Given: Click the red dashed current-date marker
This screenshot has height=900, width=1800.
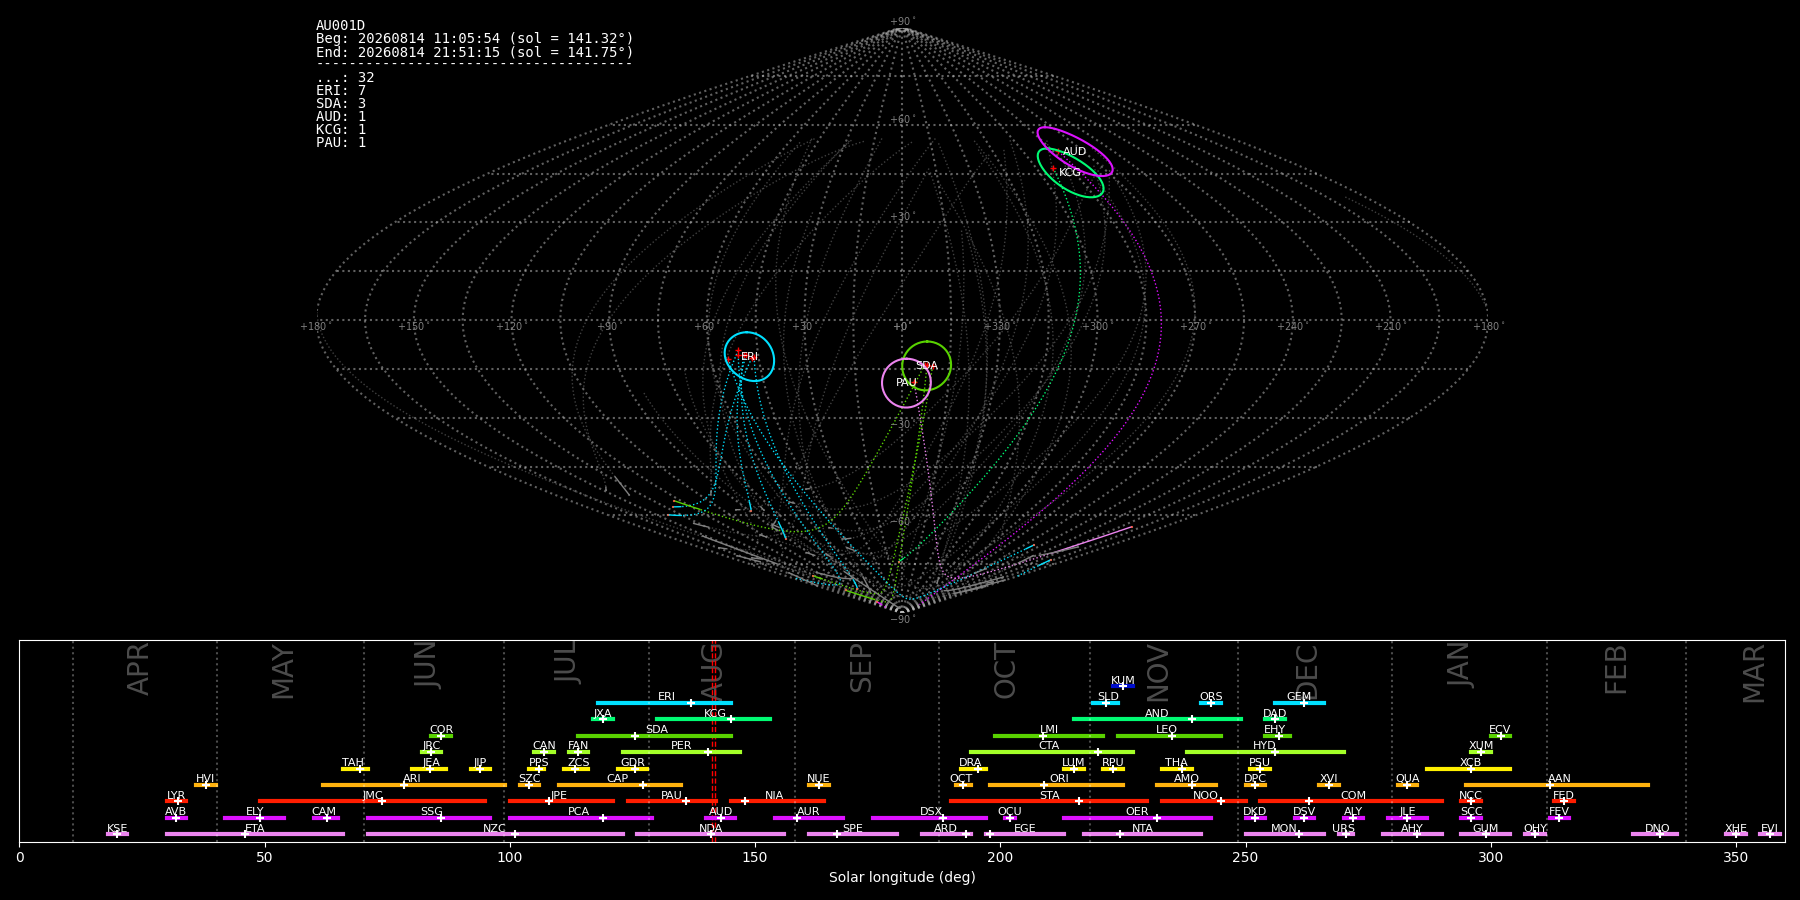Looking at the screenshot, I should [x=713, y=741].
